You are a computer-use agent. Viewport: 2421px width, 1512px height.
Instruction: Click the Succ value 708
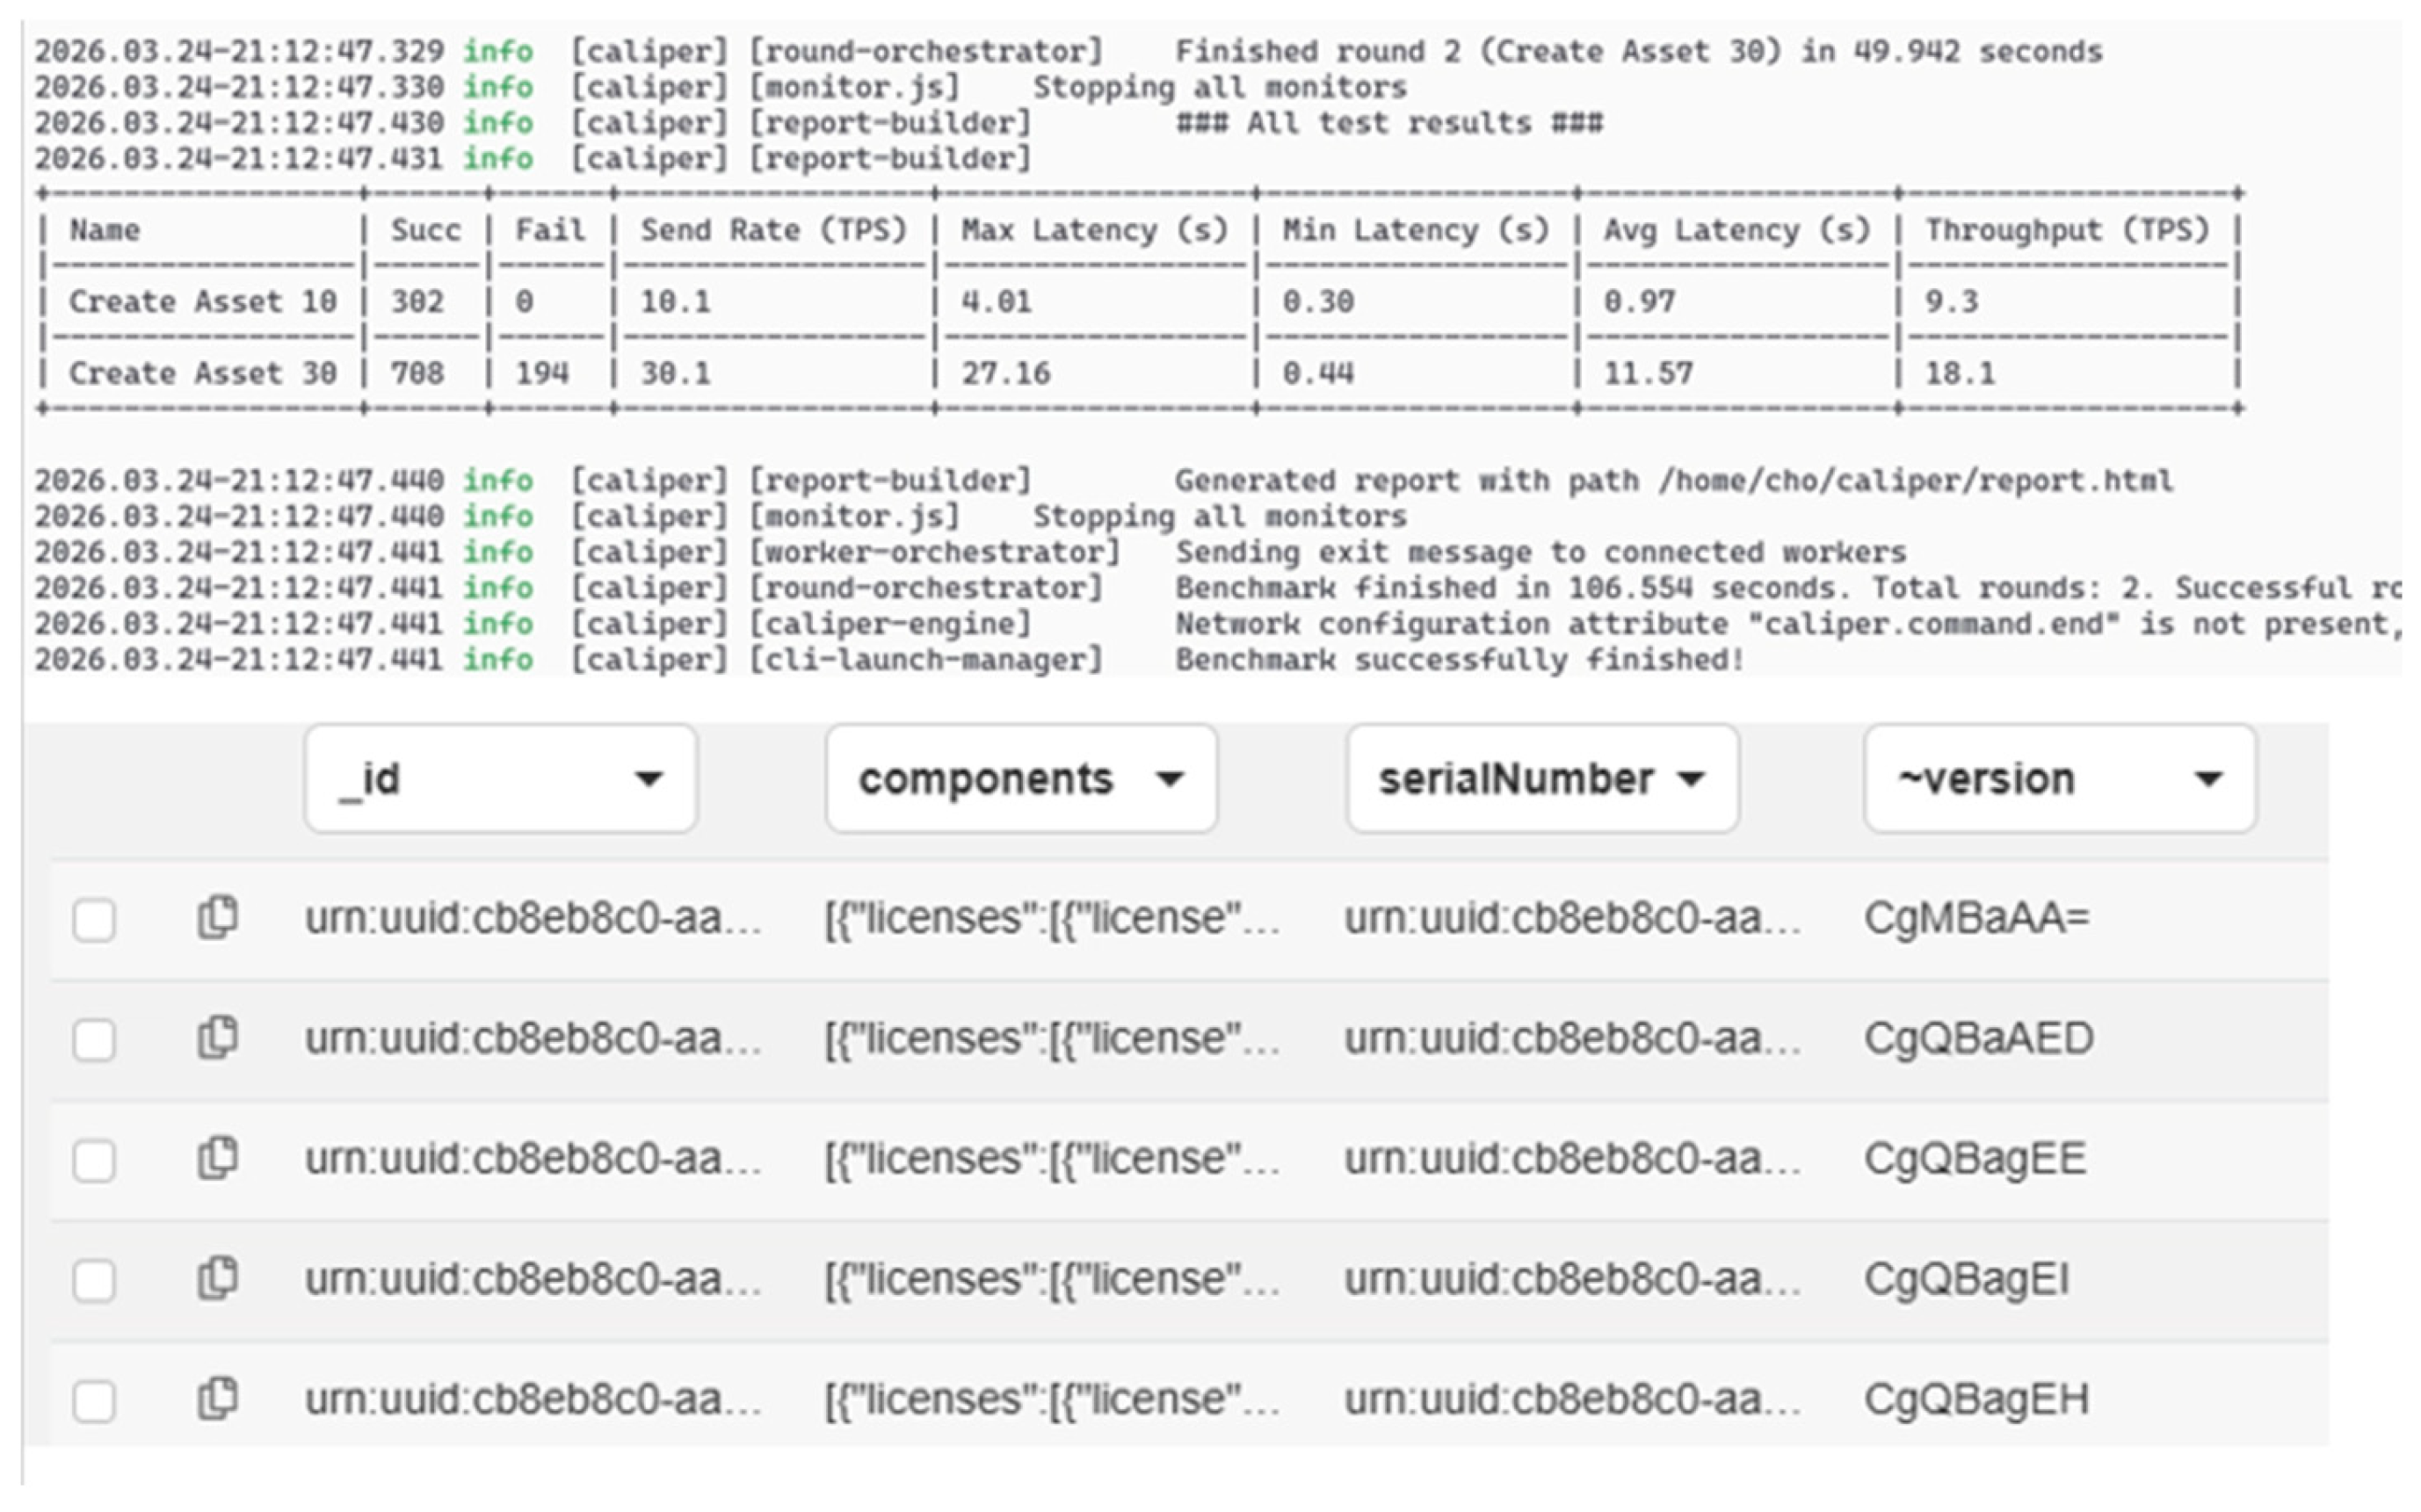click(417, 373)
